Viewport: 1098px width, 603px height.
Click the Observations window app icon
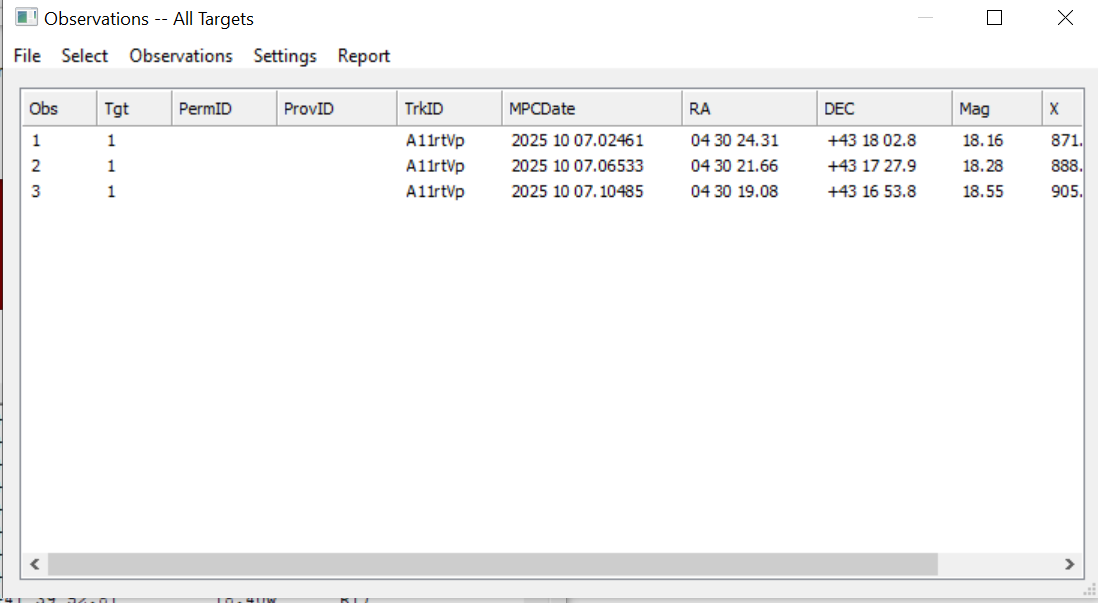click(26, 18)
